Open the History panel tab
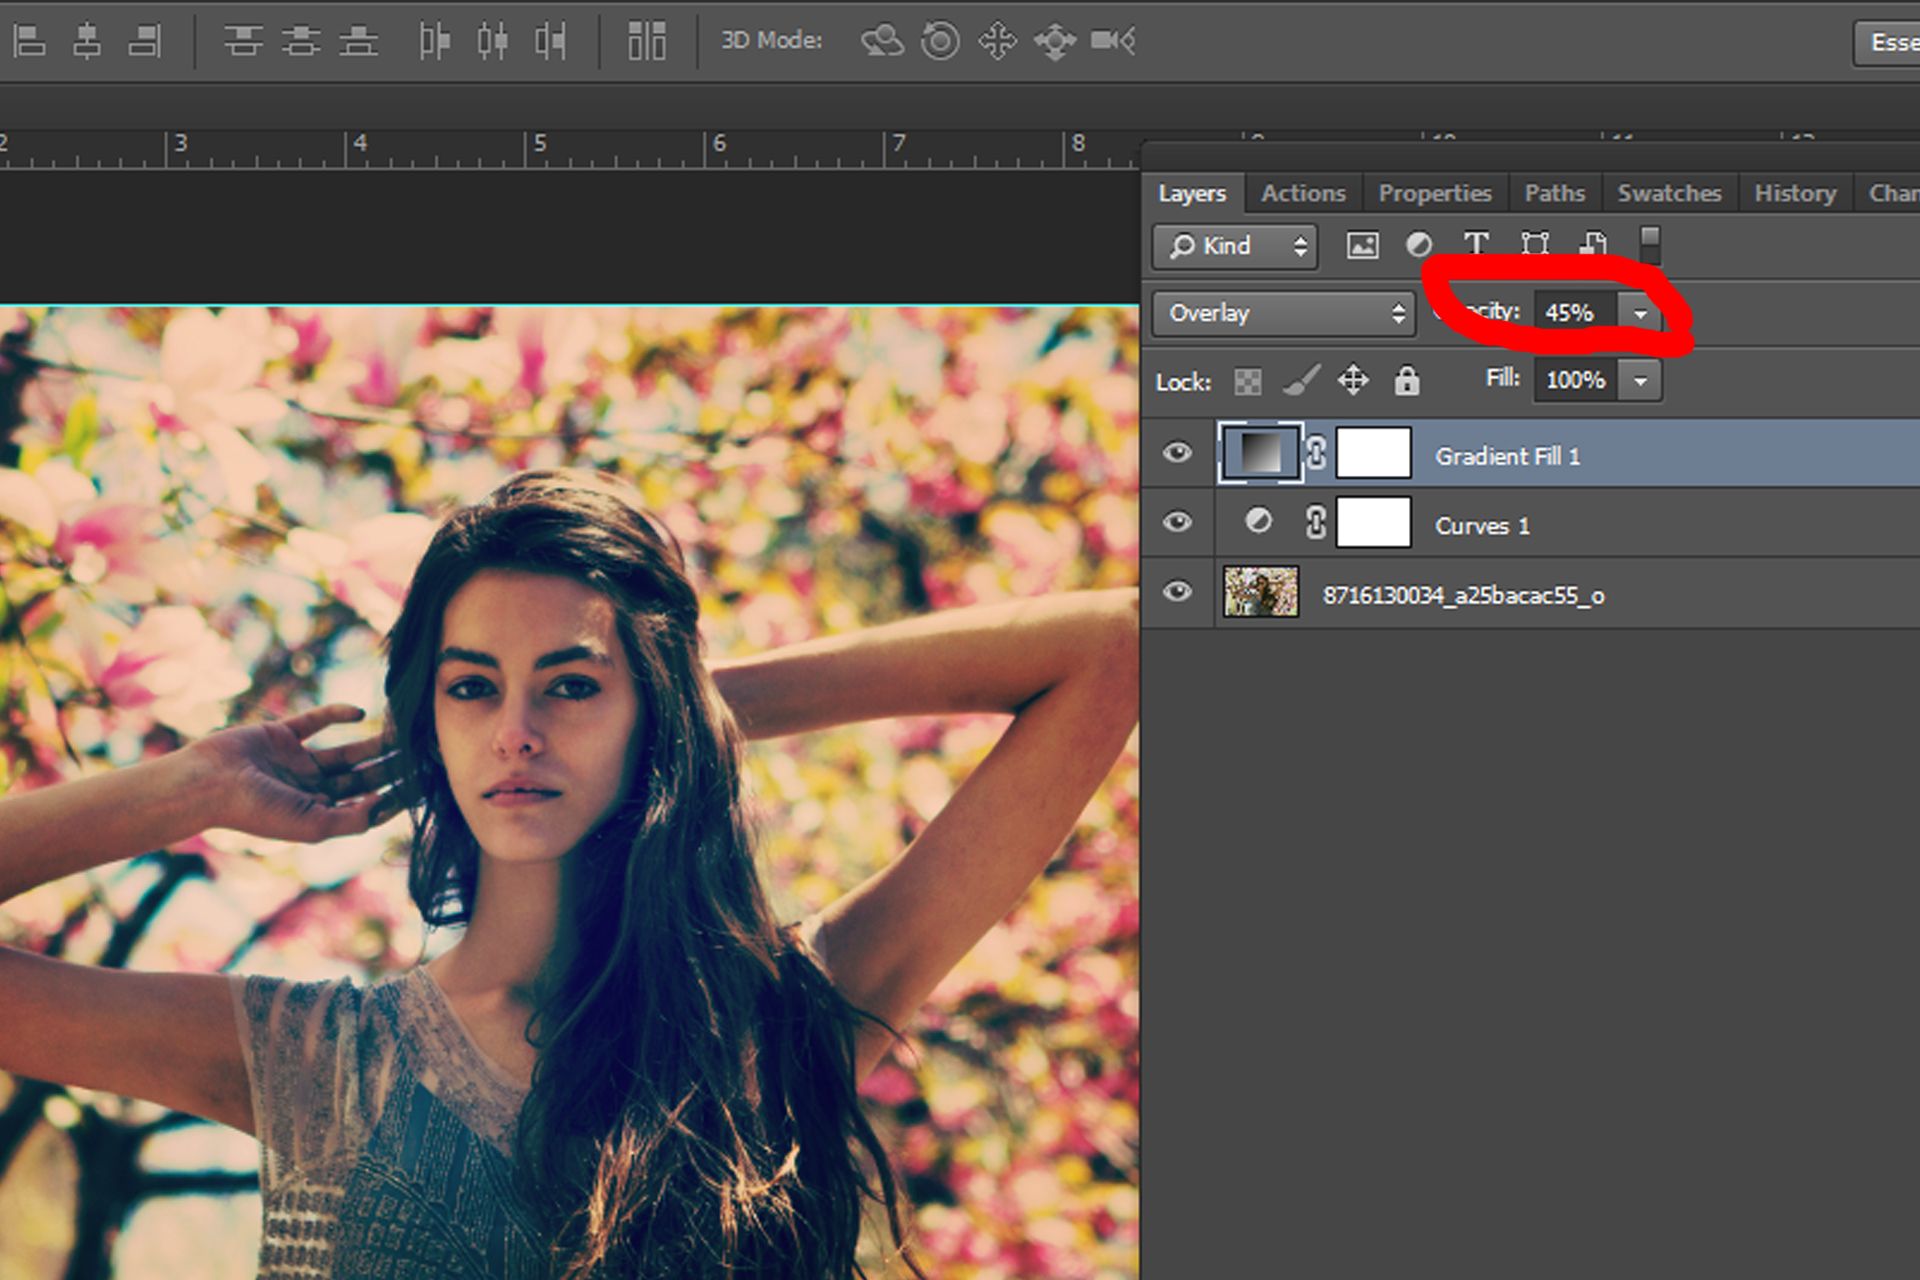Viewport: 1920px width, 1280px height. (1795, 192)
